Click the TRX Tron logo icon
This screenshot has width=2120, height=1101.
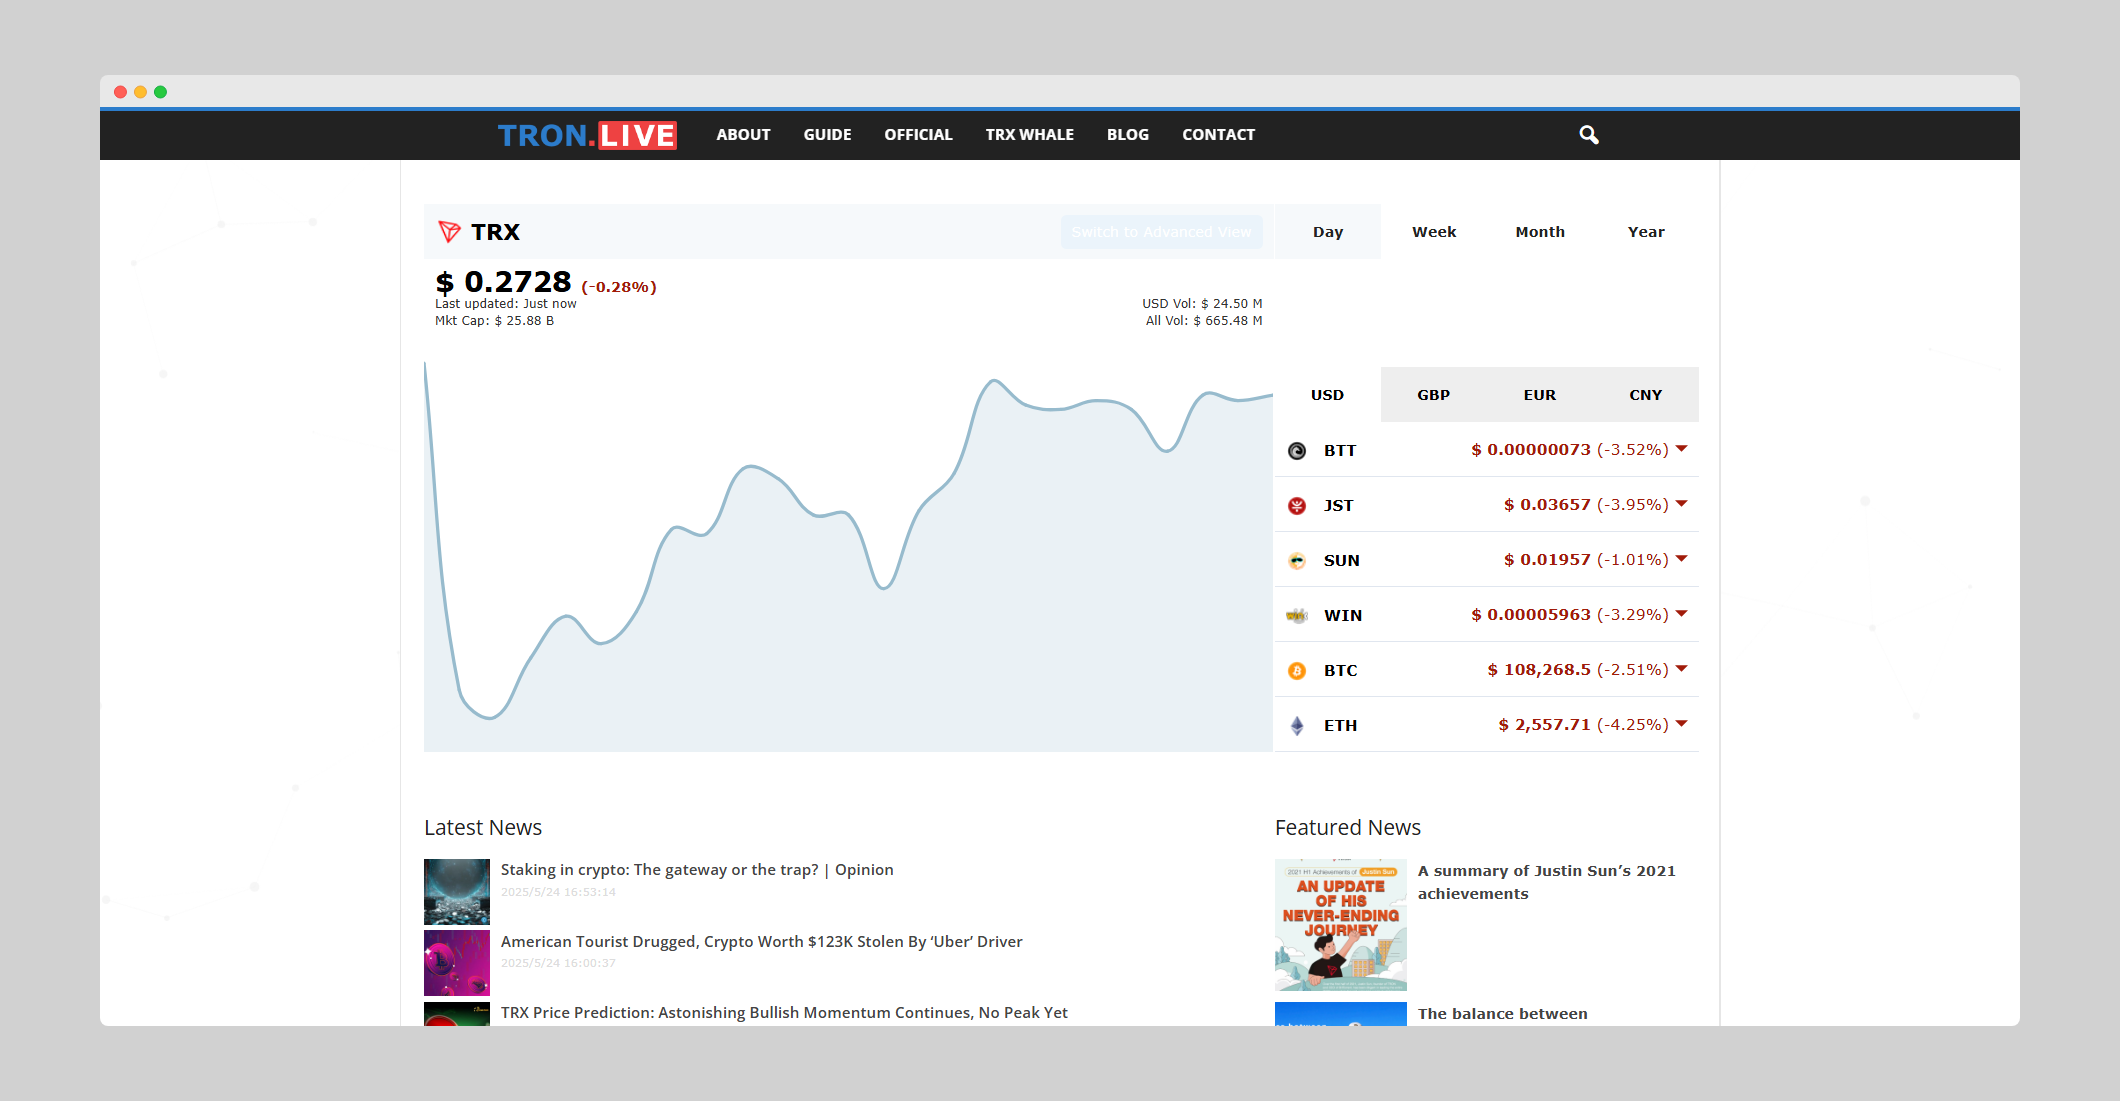click(x=449, y=232)
